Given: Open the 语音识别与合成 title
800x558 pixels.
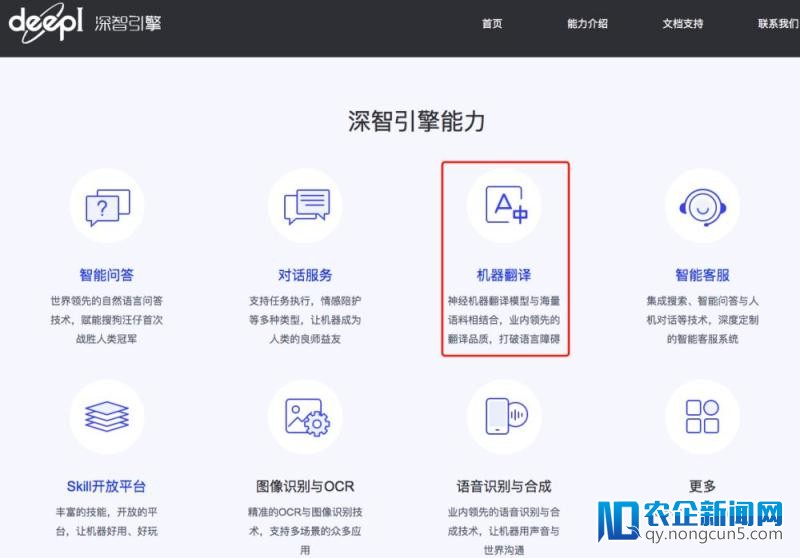Looking at the screenshot, I should 504,487.
